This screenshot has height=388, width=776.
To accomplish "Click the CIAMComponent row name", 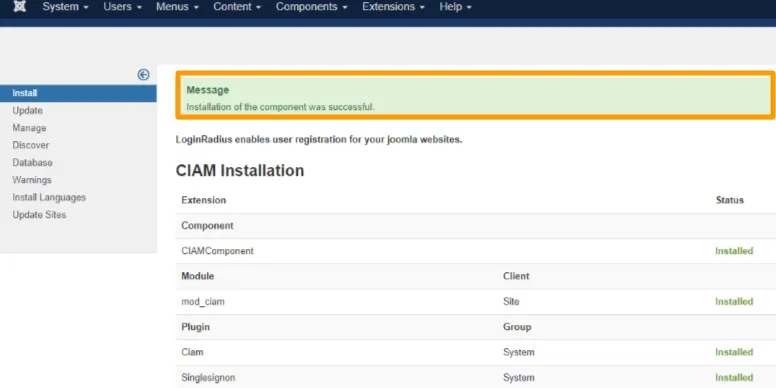I will (217, 251).
